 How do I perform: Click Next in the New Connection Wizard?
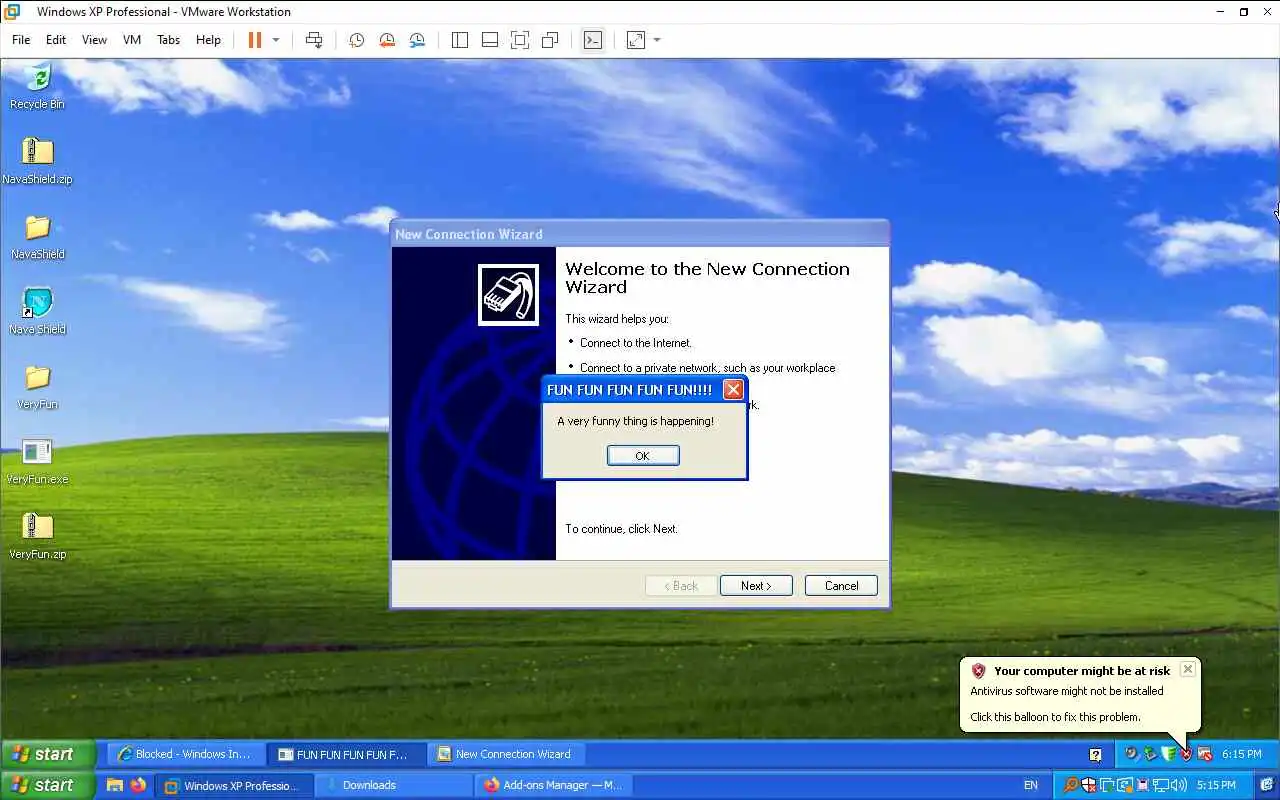(x=756, y=586)
